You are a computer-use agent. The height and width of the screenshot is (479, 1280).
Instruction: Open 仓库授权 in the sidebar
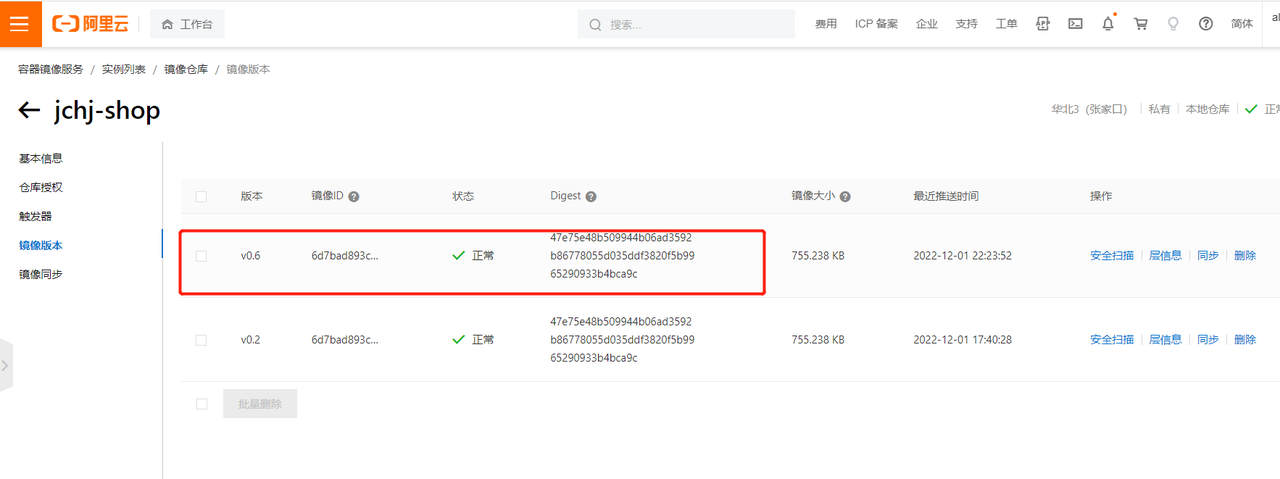[x=41, y=187]
